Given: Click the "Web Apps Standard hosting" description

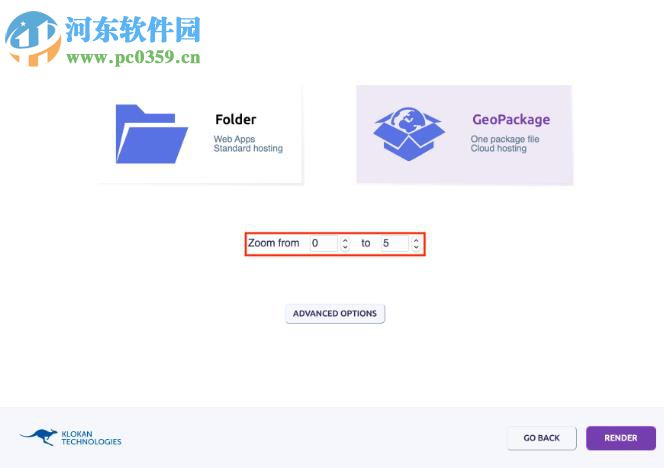Looking at the screenshot, I should [x=248, y=144].
